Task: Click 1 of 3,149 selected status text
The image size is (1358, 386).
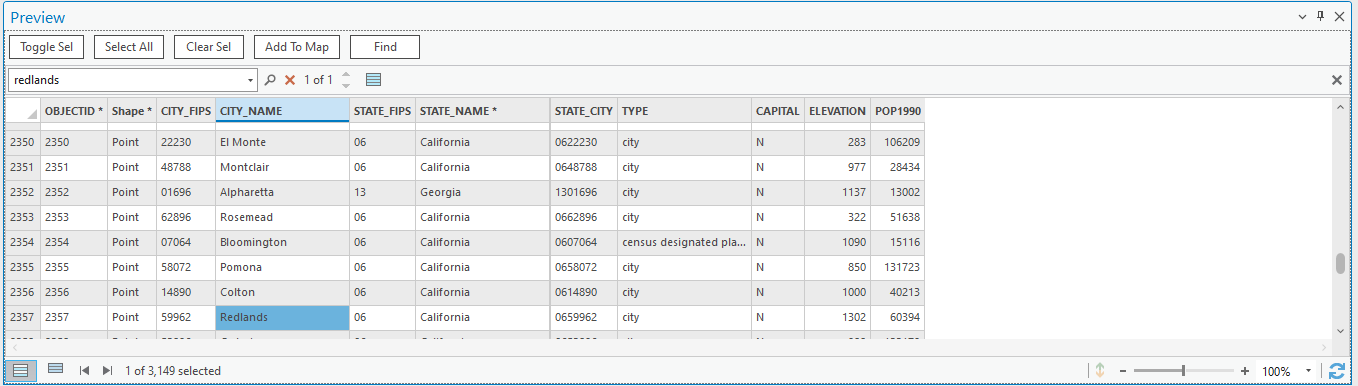Action: (x=173, y=371)
